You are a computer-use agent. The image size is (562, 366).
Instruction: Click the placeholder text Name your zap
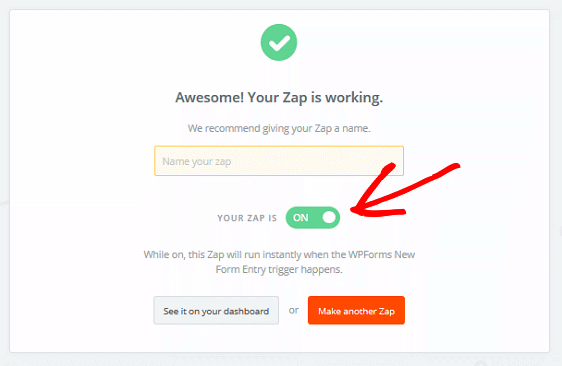197,161
